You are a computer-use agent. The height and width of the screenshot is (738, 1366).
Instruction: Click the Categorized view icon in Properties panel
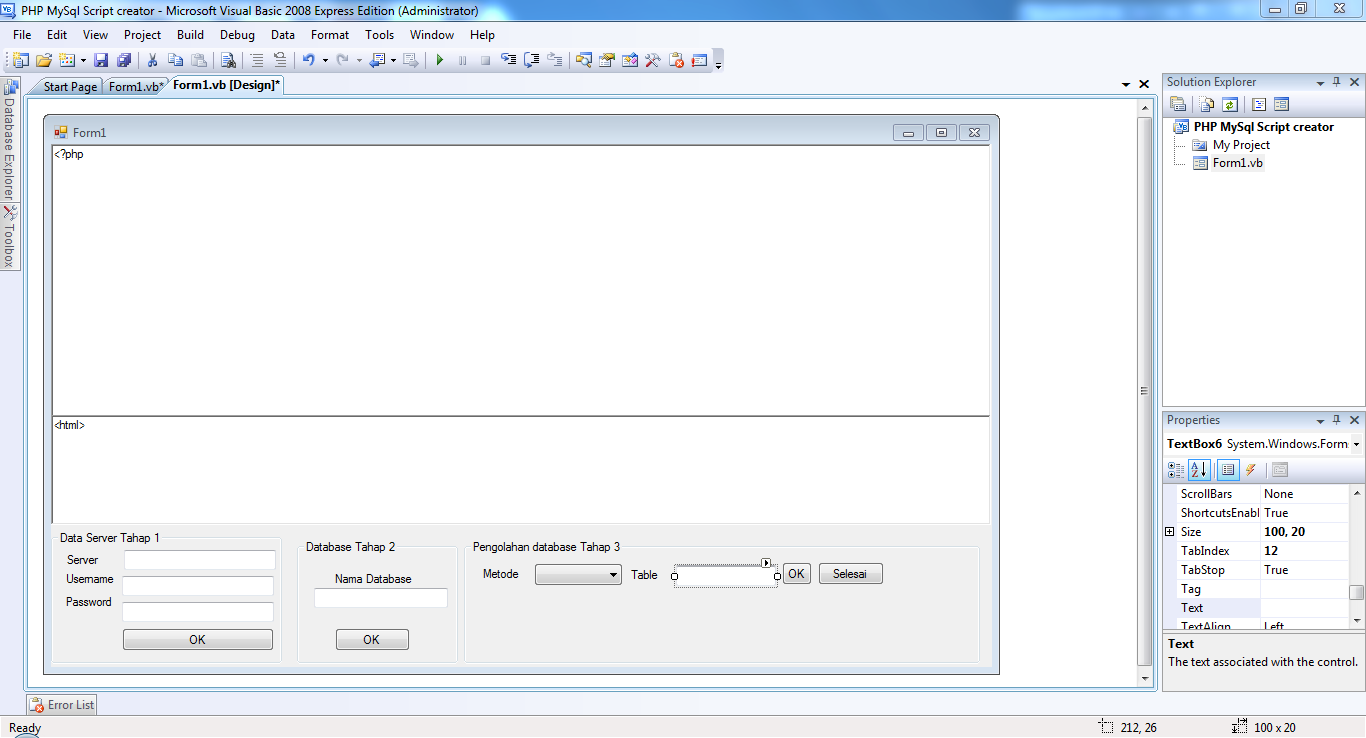[1176, 470]
